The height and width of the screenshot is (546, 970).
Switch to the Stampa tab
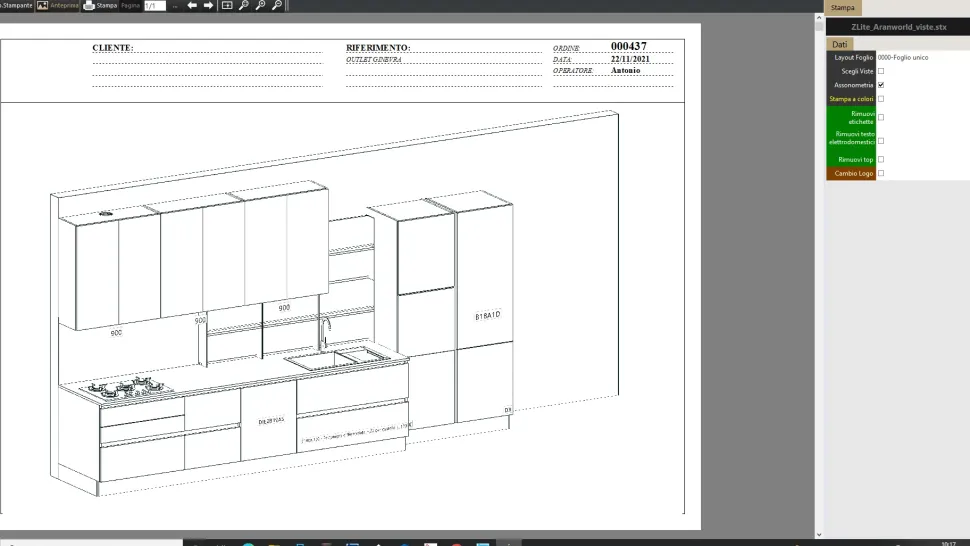(x=843, y=7)
